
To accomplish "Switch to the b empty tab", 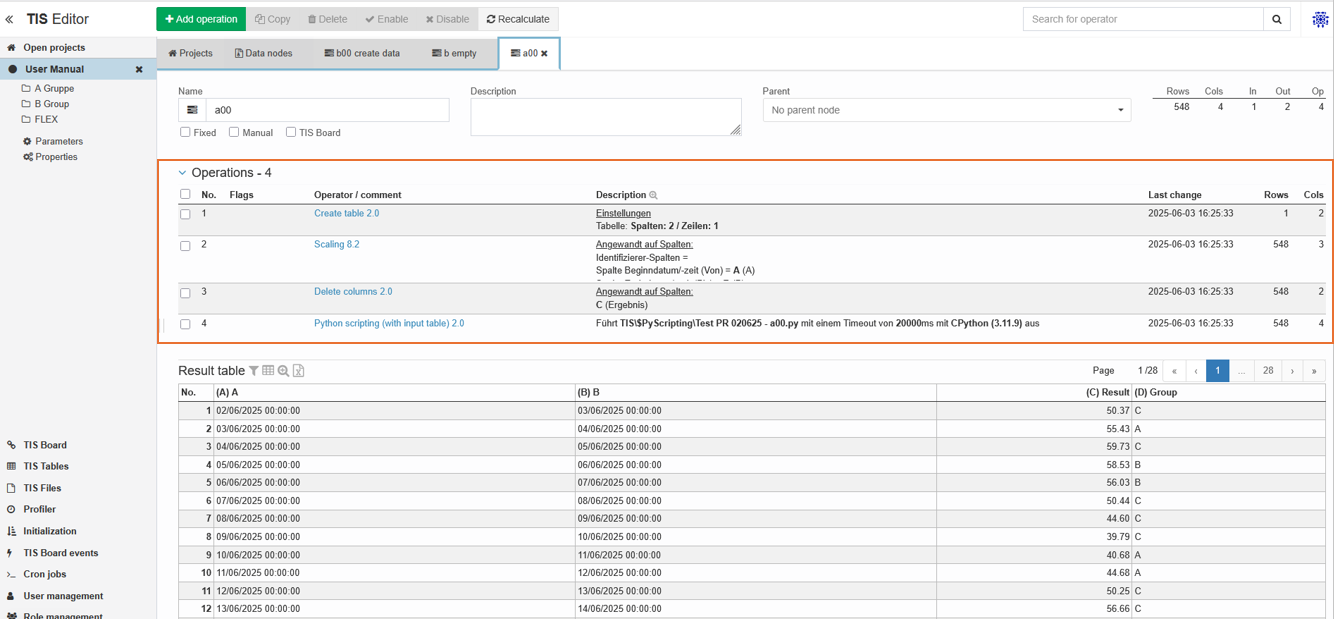I will coord(454,53).
